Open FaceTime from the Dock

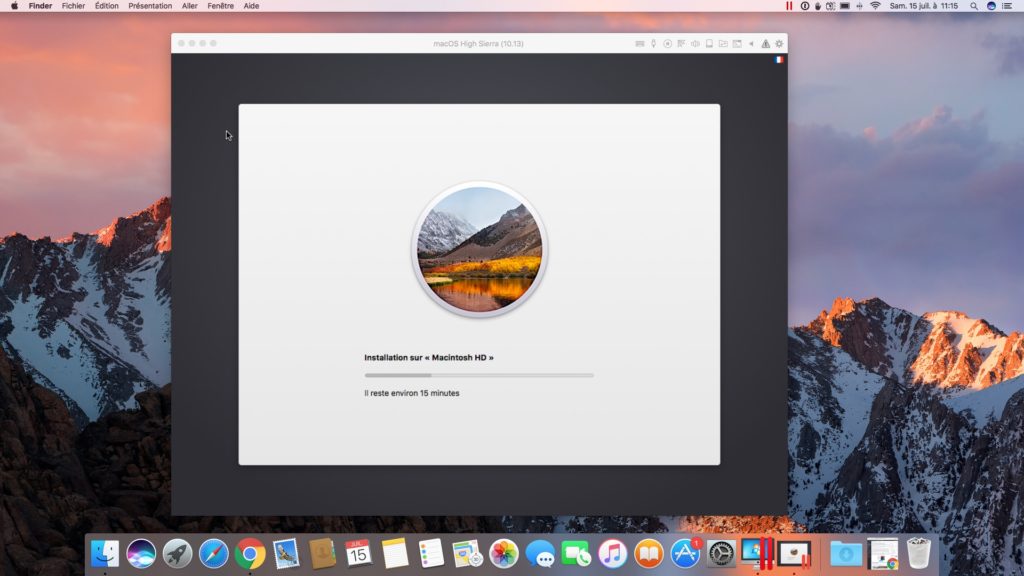[576, 554]
